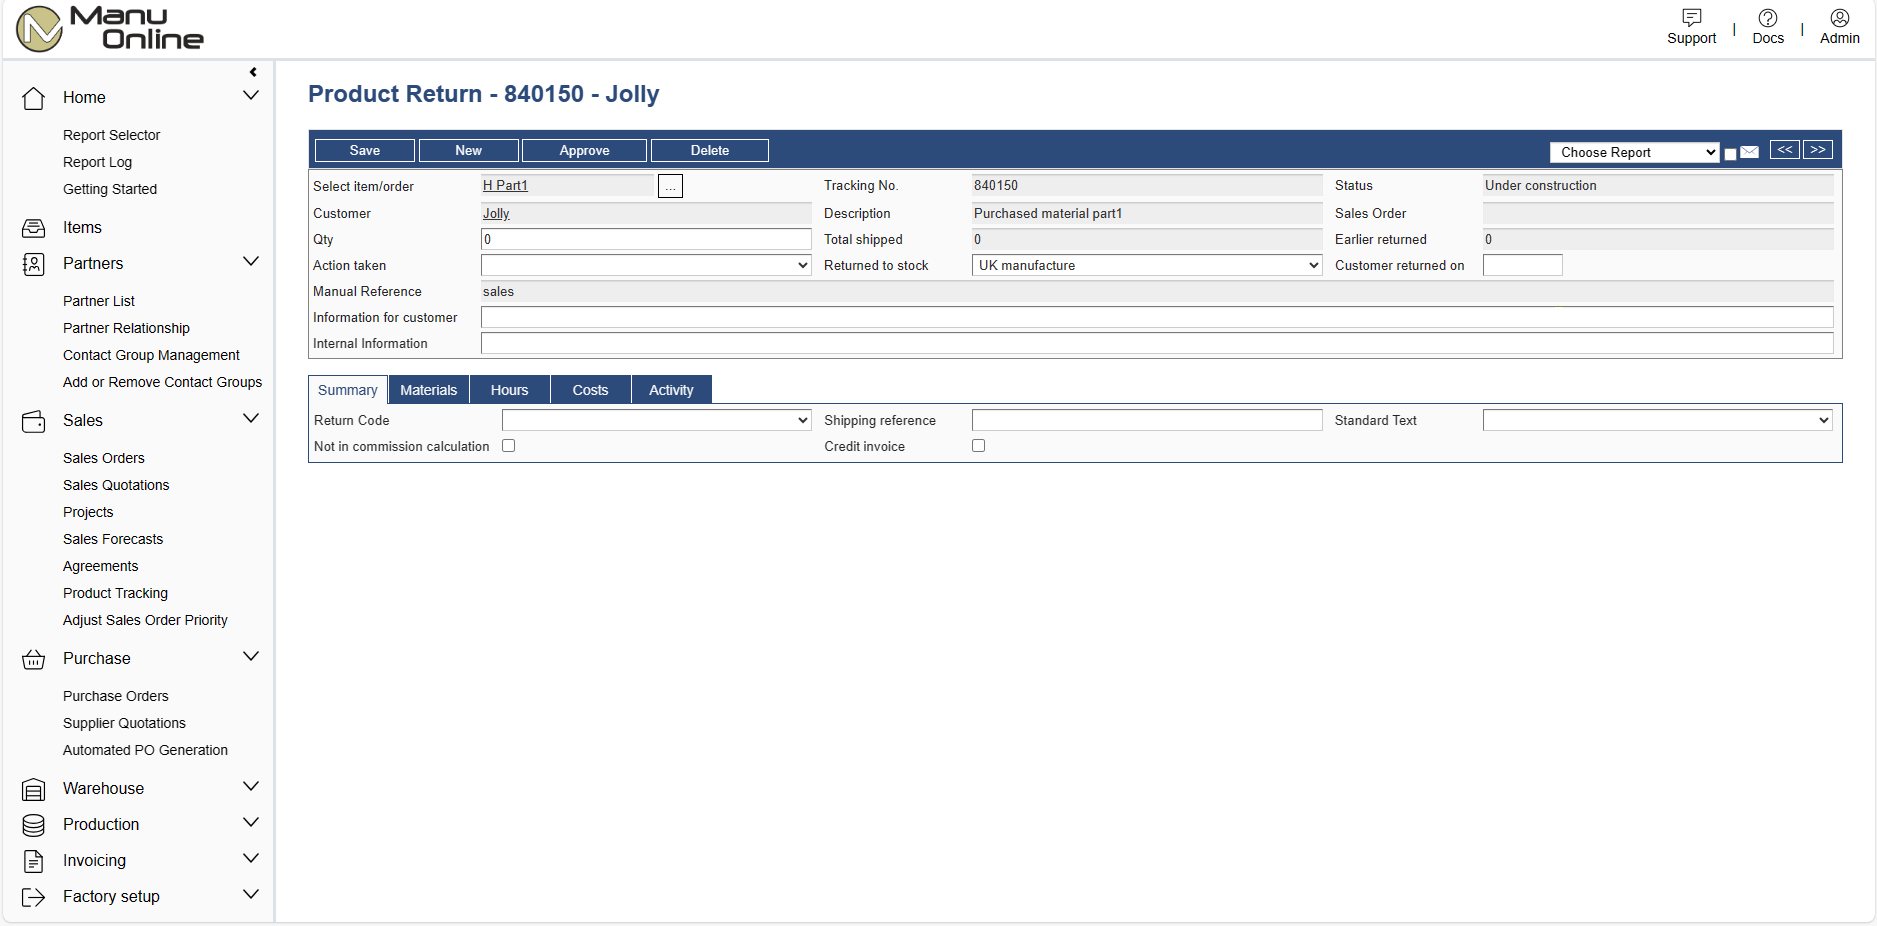Open the Action taken dropdown
Viewport: 1877px width, 926px height.
[646, 265]
